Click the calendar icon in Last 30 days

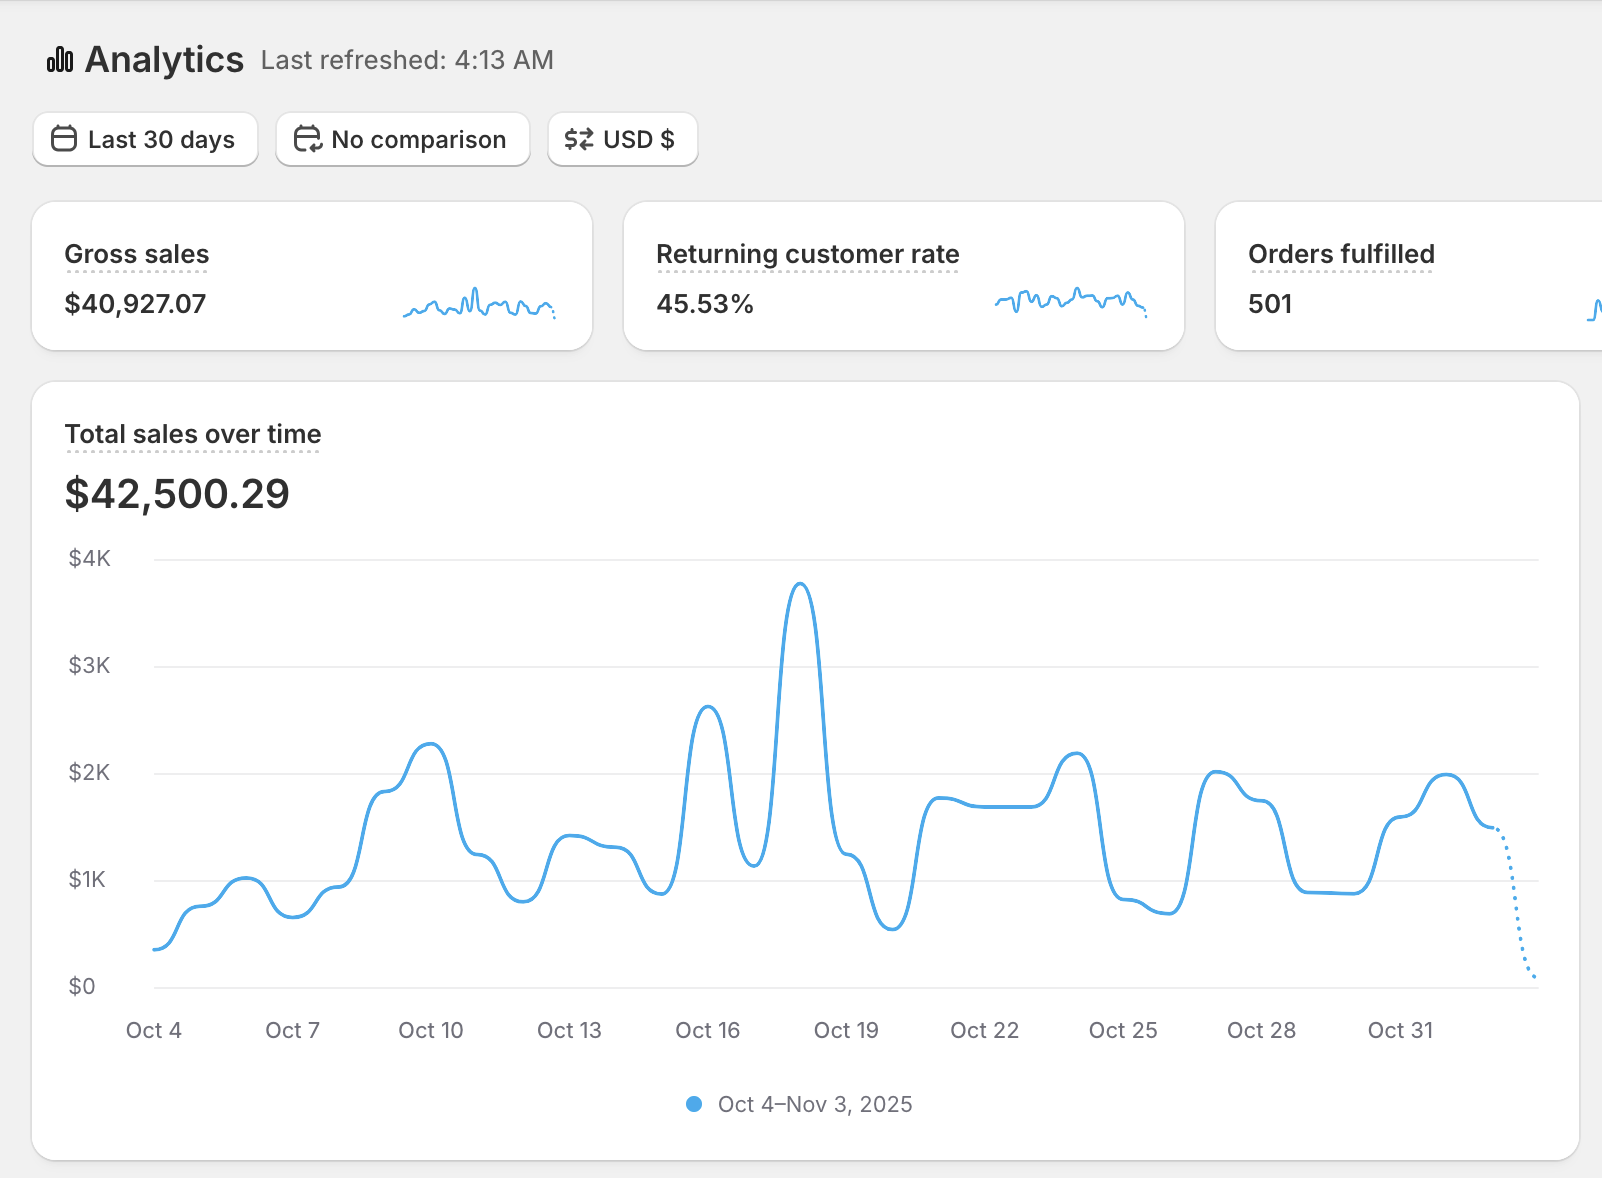coord(64,139)
